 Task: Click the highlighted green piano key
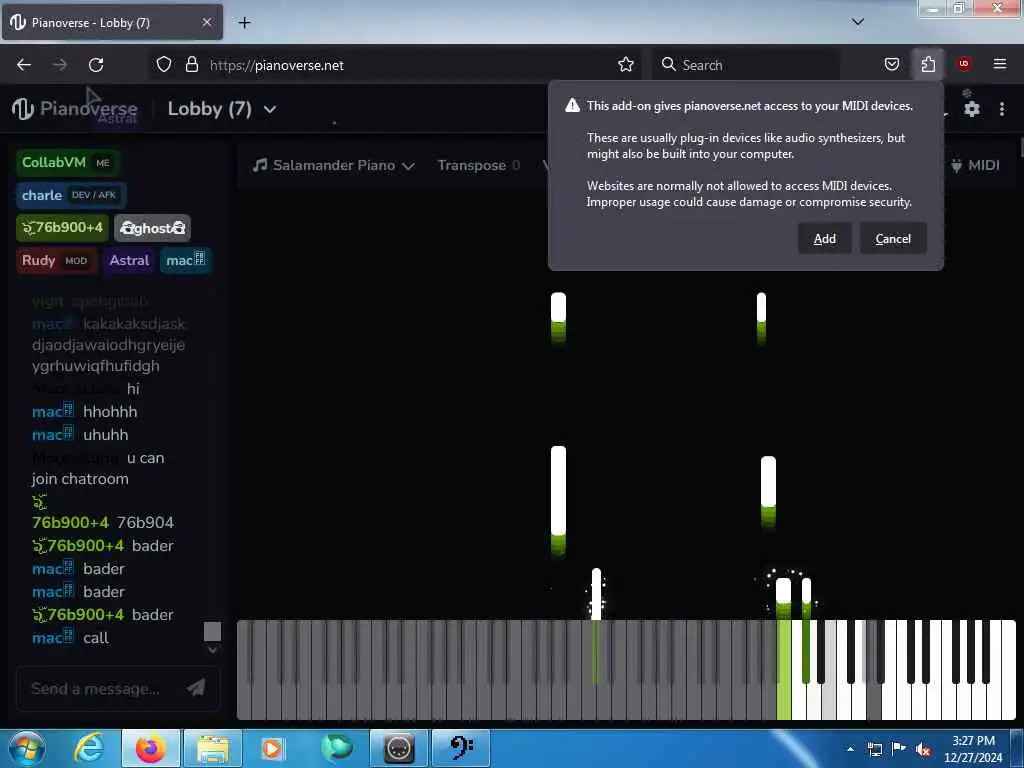(784, 670)
